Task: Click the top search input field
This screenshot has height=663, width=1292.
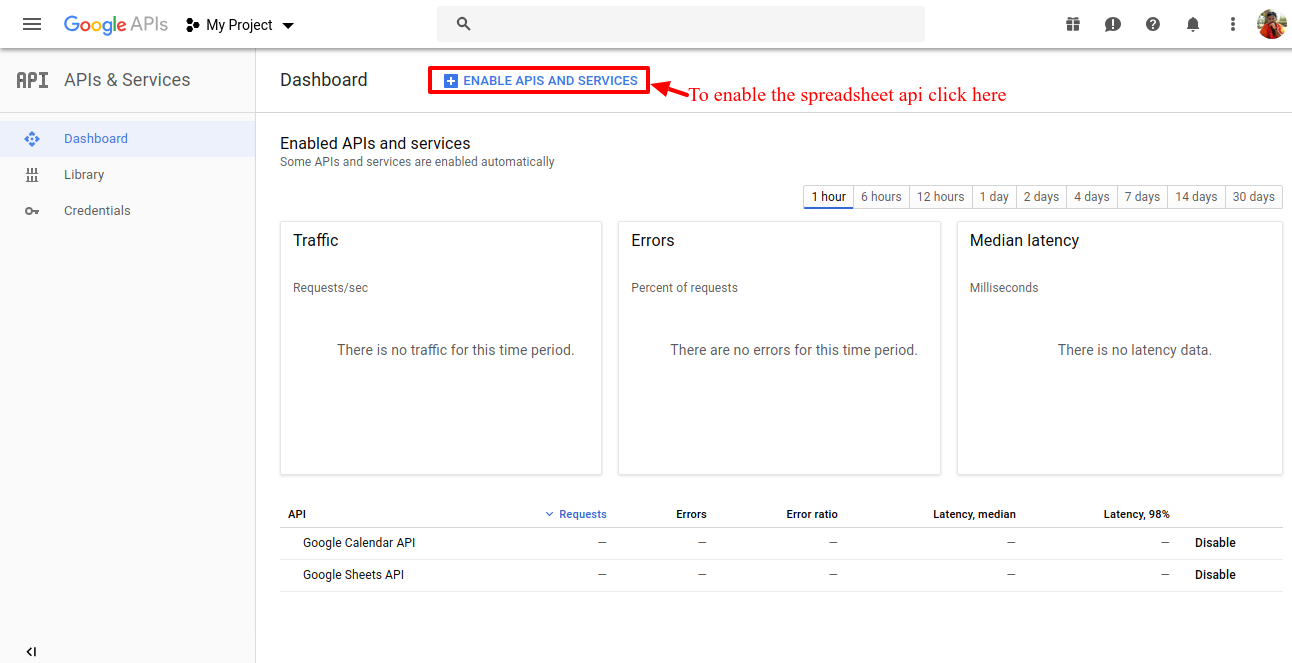Action: (x=680, y=24)
